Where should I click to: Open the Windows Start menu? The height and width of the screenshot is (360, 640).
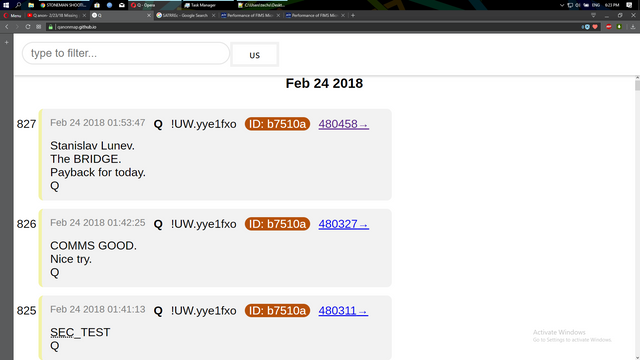pyautogui.click(x=6, y=5)
